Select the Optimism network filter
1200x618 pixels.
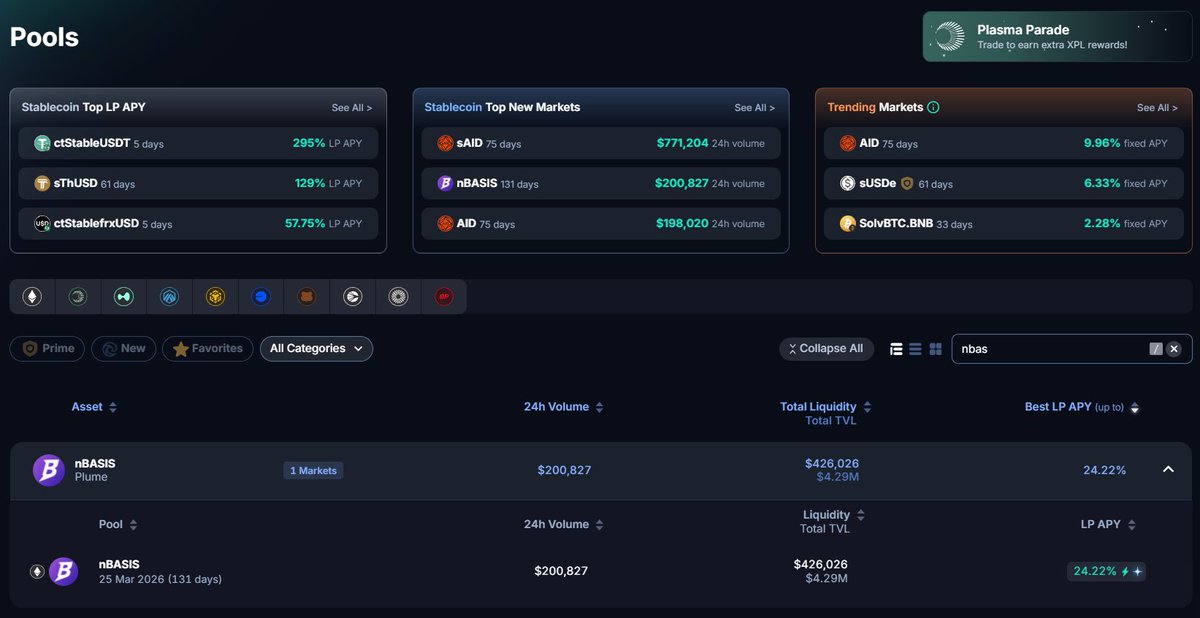(x=443, y=296)
